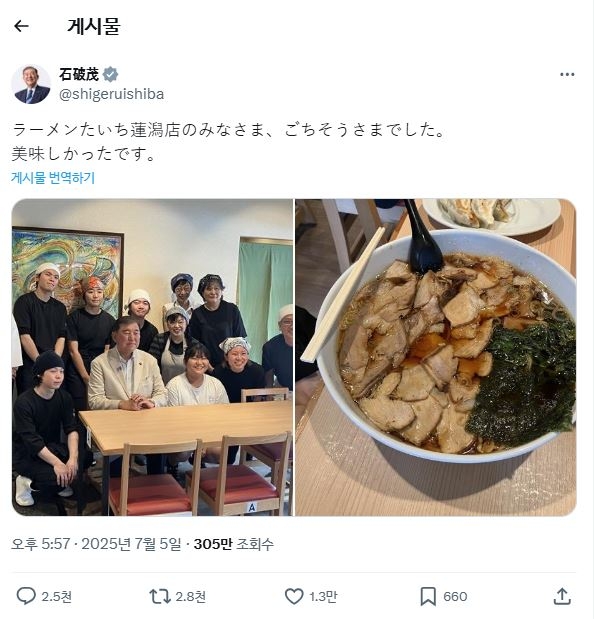Open the ramen bowl photo
594x619 pixels.
436,357
